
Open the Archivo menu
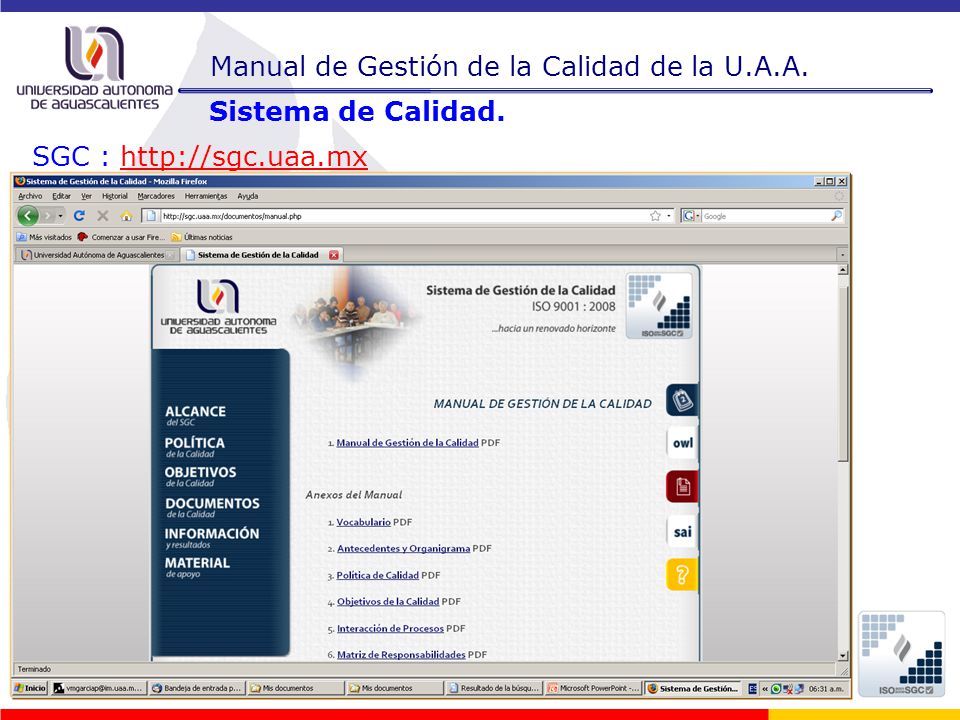[x=30, y=196]
